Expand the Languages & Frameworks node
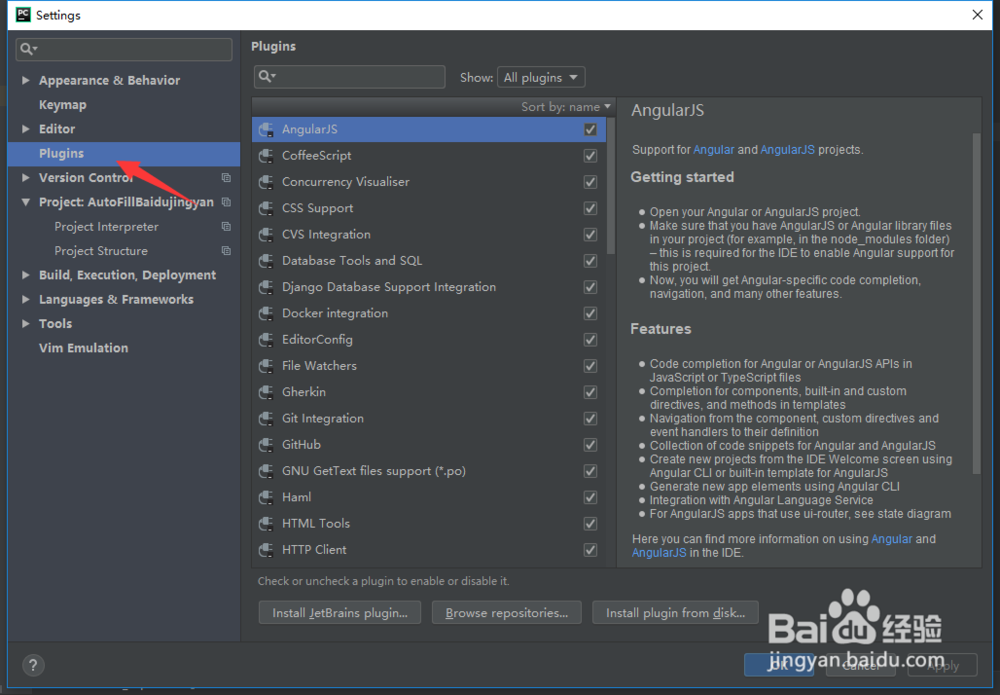The image size is (1000, 695). [x=26, y=299]
